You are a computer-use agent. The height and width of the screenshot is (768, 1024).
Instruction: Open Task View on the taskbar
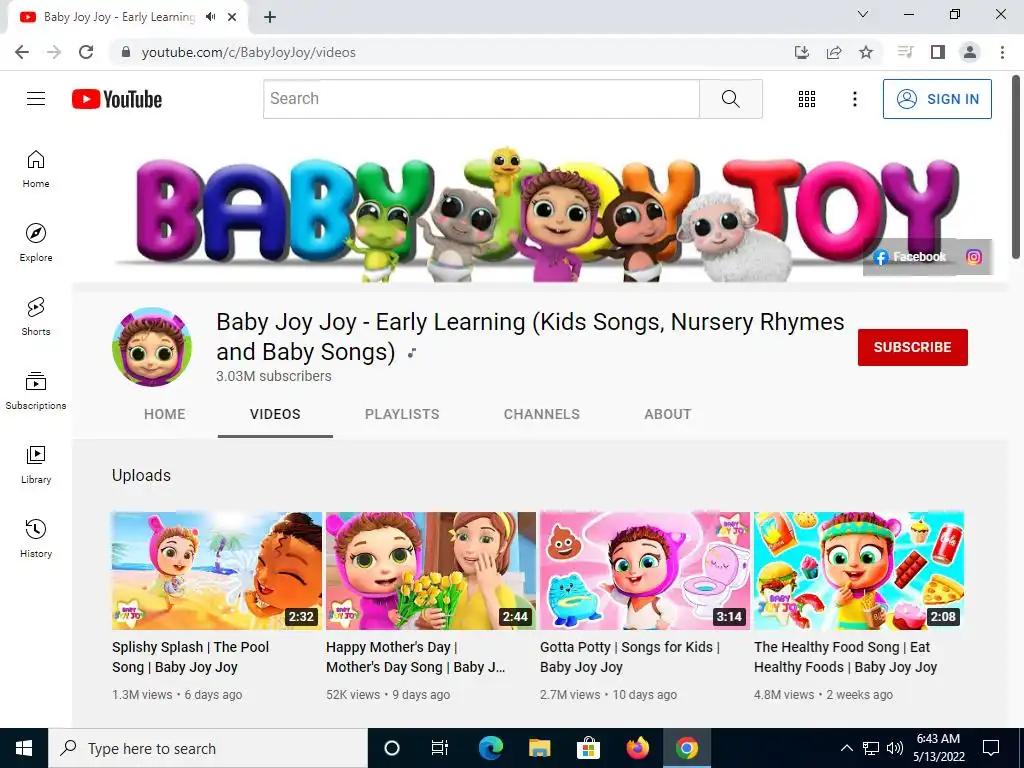(440, 748)
